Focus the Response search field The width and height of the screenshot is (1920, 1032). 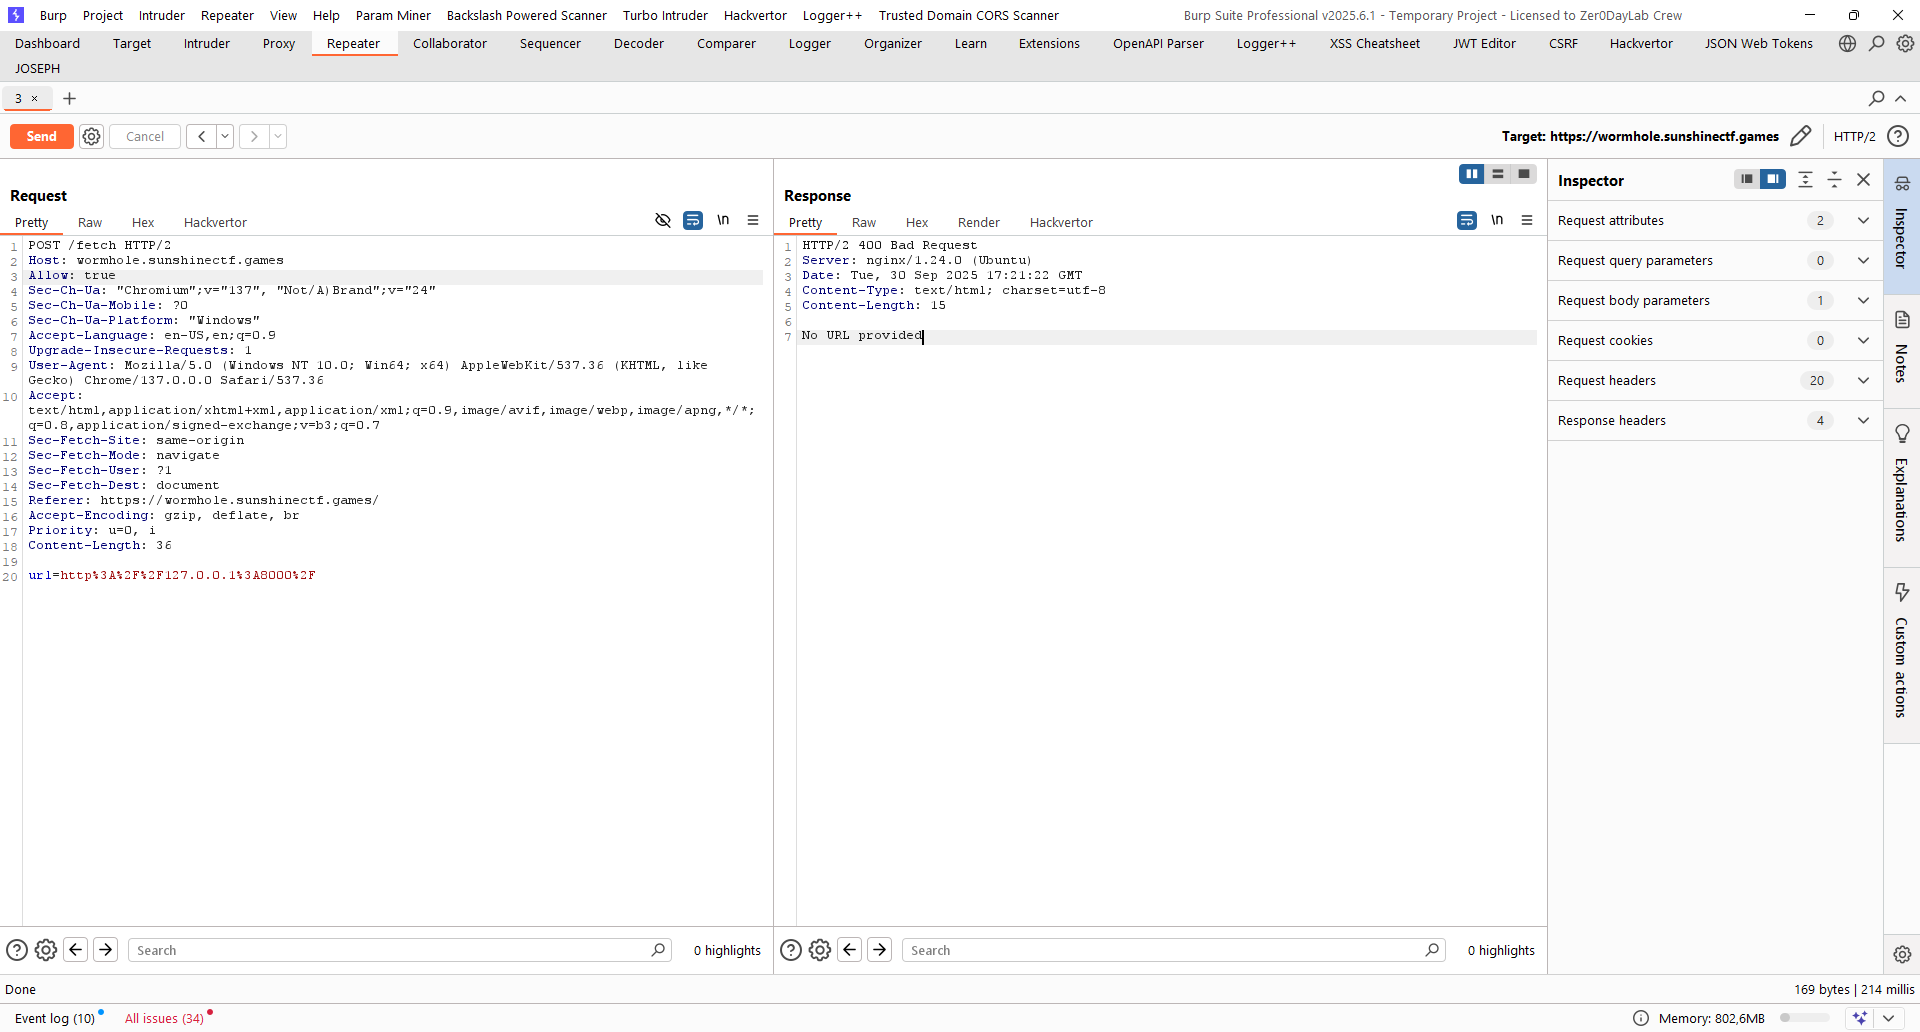pos(1173,950)
